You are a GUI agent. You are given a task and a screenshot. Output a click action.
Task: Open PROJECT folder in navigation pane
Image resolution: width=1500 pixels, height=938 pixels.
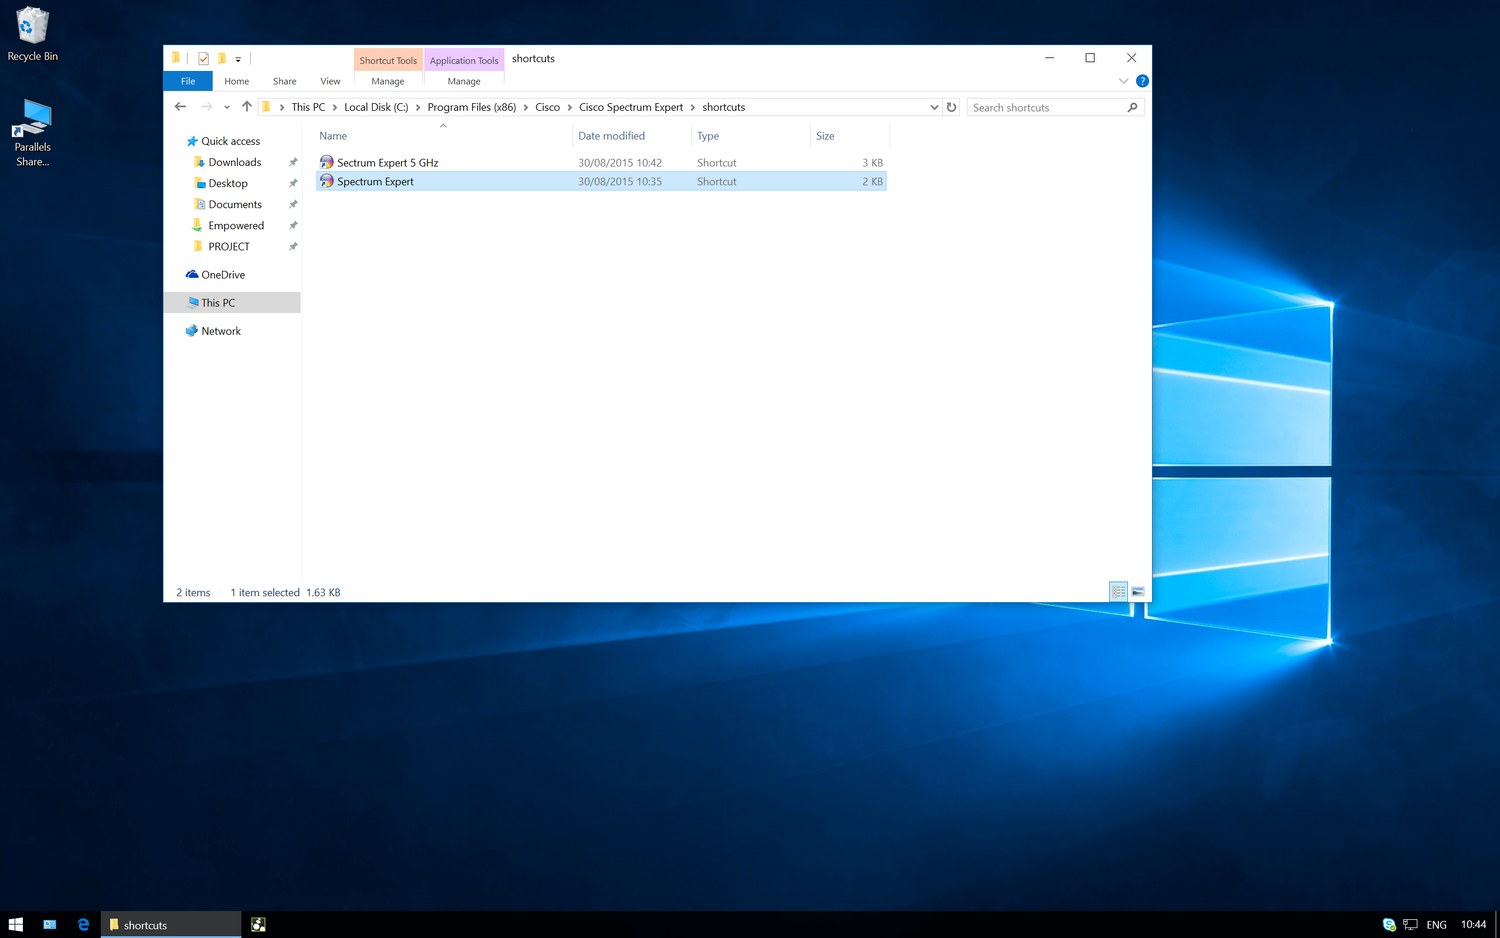[229, 246]
